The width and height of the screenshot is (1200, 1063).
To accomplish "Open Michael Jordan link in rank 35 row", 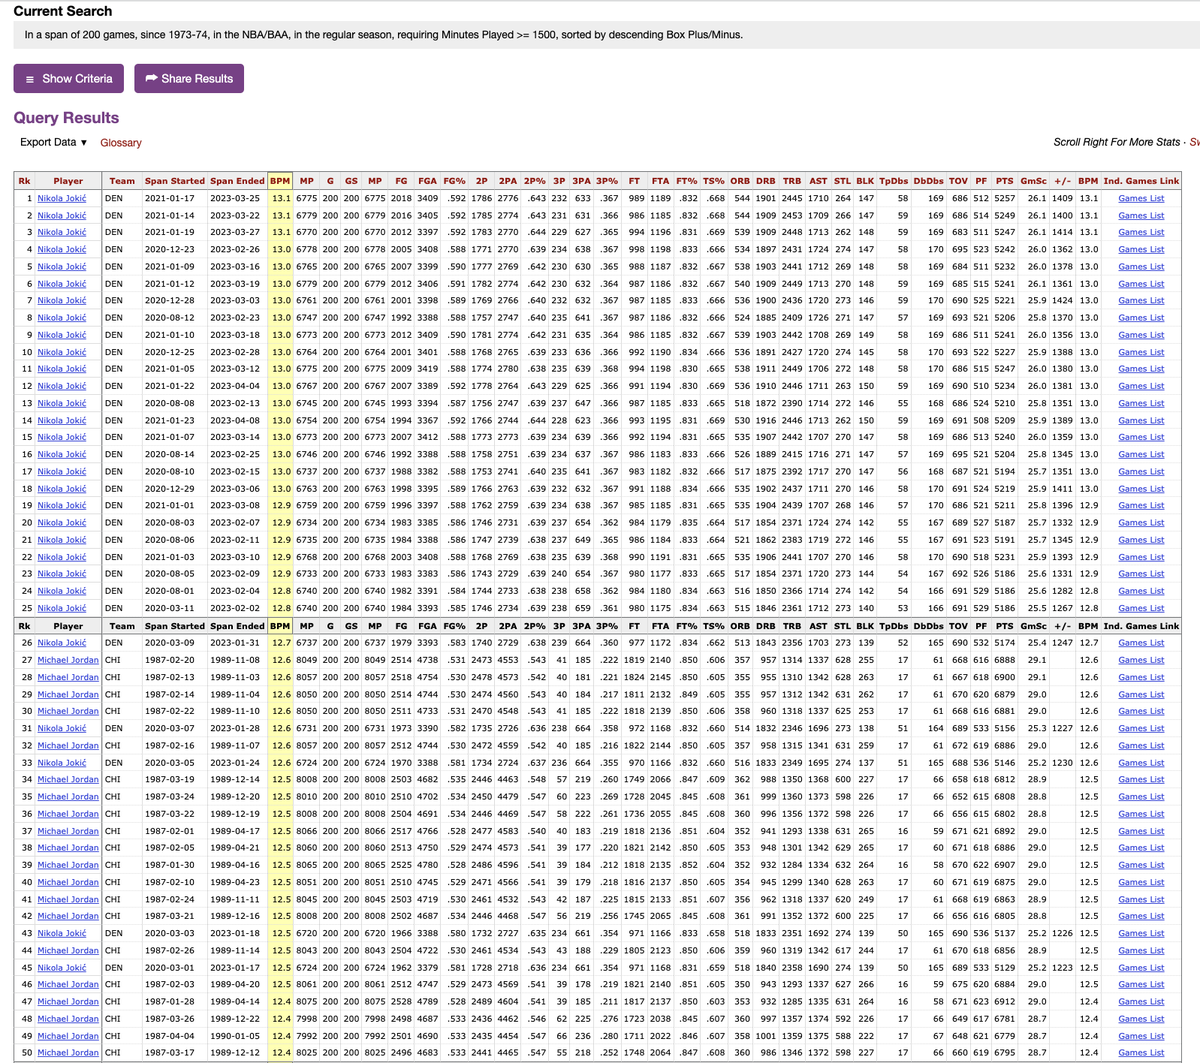I will pyautogui.click(x=68, y=797).
